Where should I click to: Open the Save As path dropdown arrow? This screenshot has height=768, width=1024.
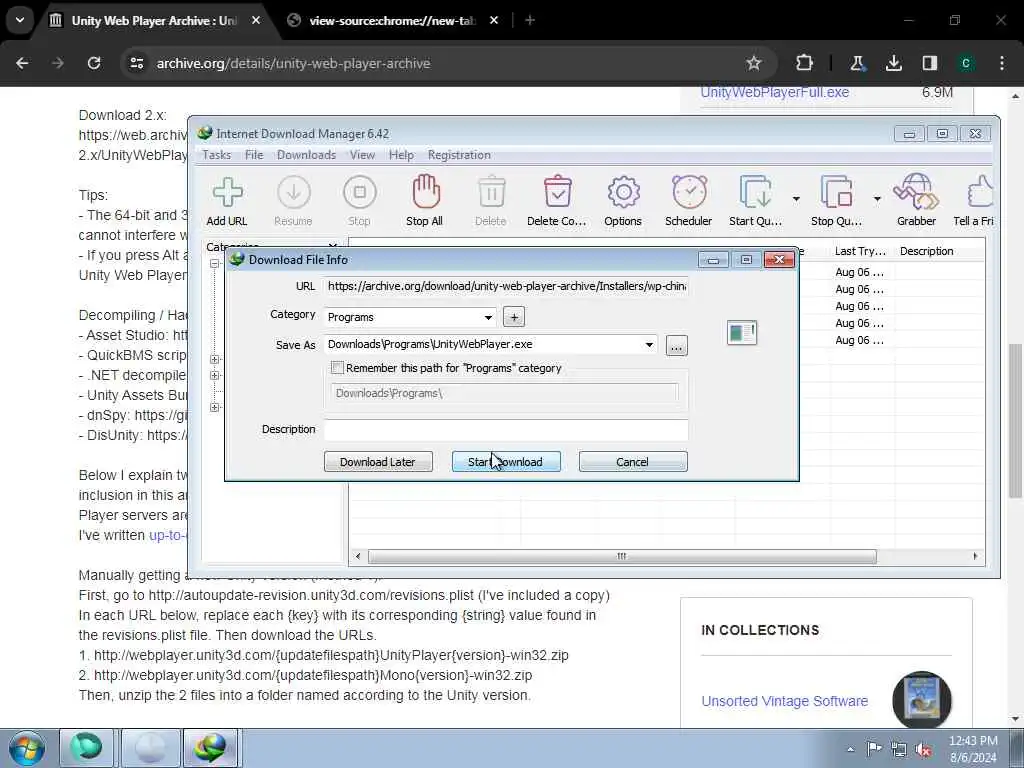coord(649,345)
